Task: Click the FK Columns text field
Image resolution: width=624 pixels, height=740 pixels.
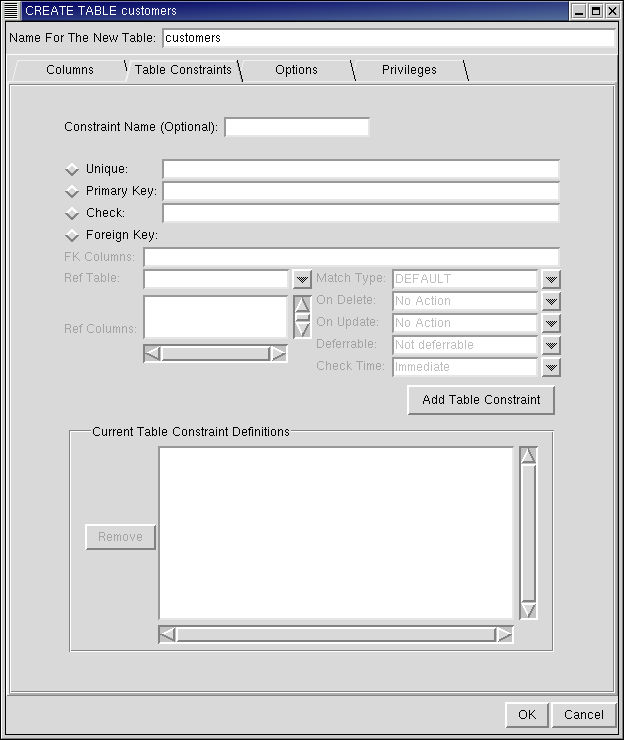Action: tap(352, 257)
